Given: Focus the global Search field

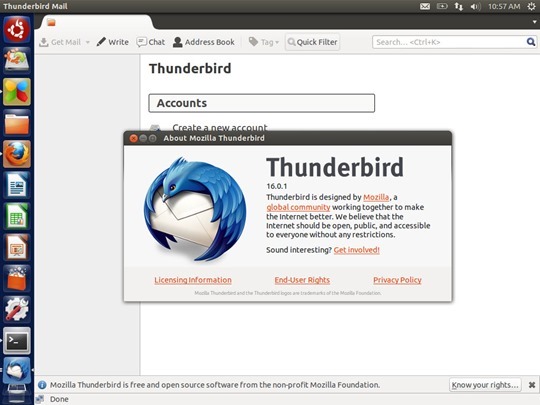Looking at the screenshot, I should [x=448, y=42].
